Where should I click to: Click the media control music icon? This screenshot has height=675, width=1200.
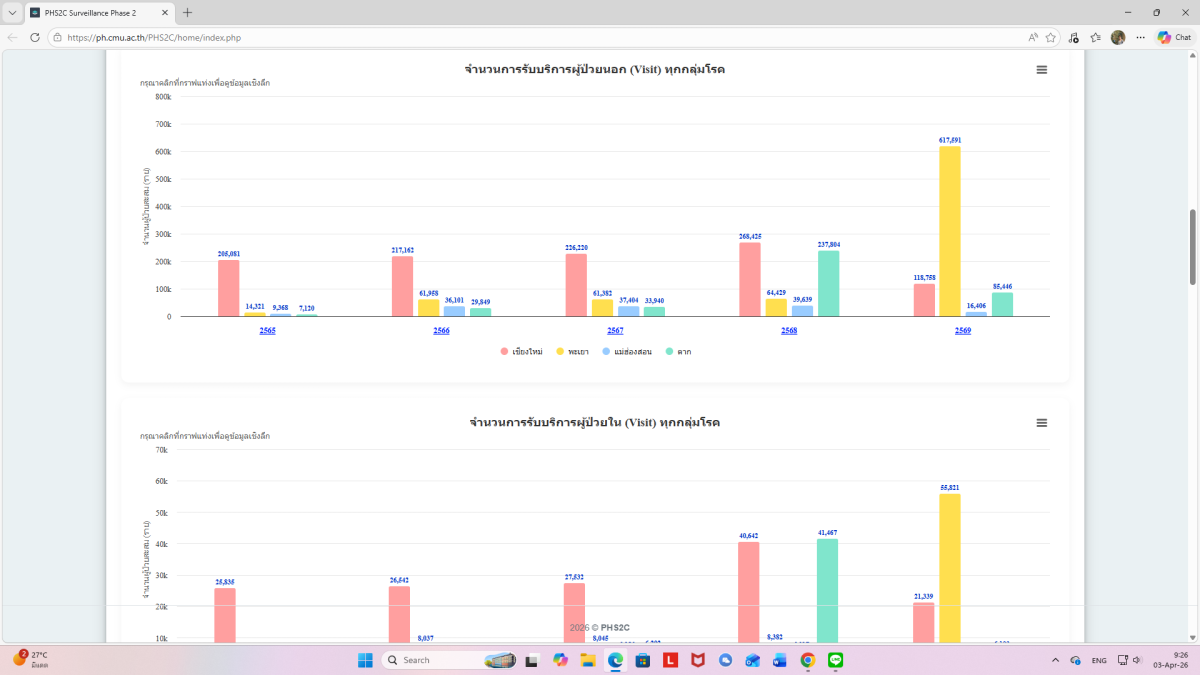pyautogui.click(x=1073, y=37)
